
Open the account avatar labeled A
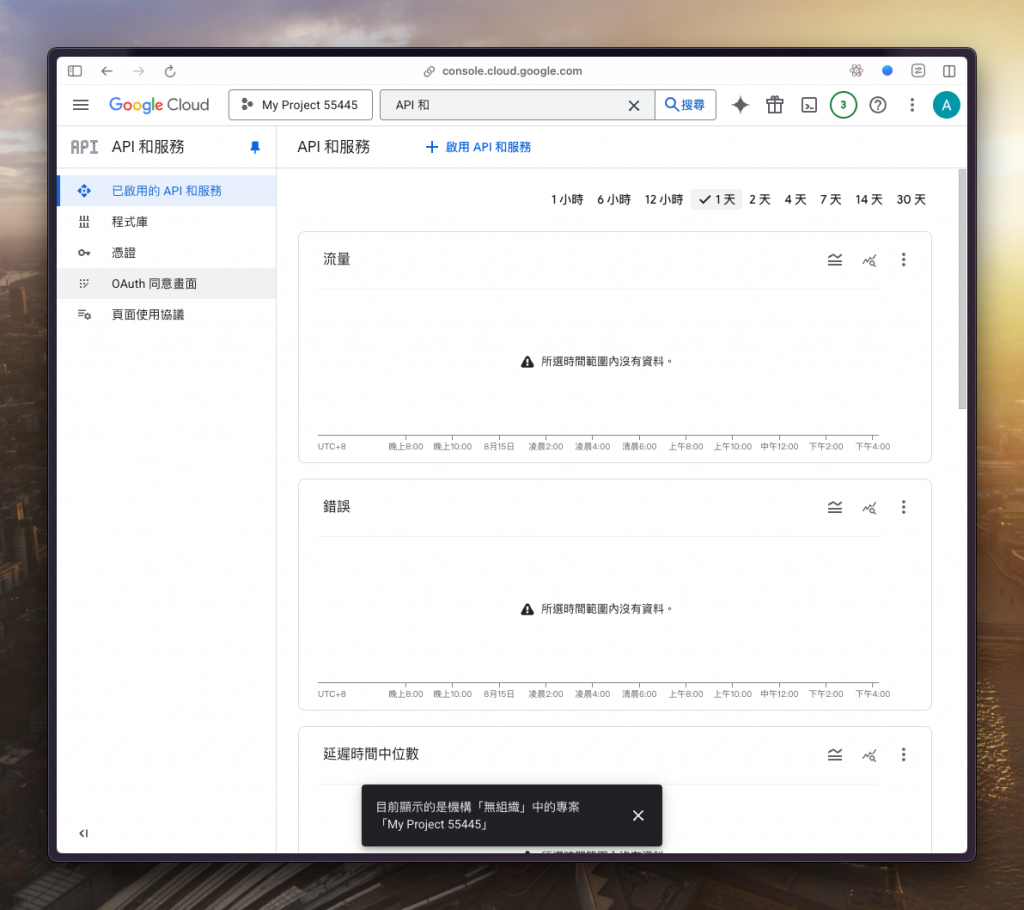[x=946, y=105]
